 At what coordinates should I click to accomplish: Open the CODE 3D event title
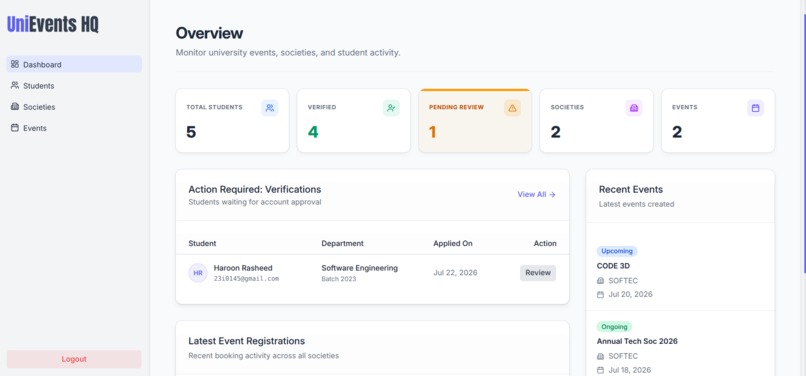click(x=613, y=266)
